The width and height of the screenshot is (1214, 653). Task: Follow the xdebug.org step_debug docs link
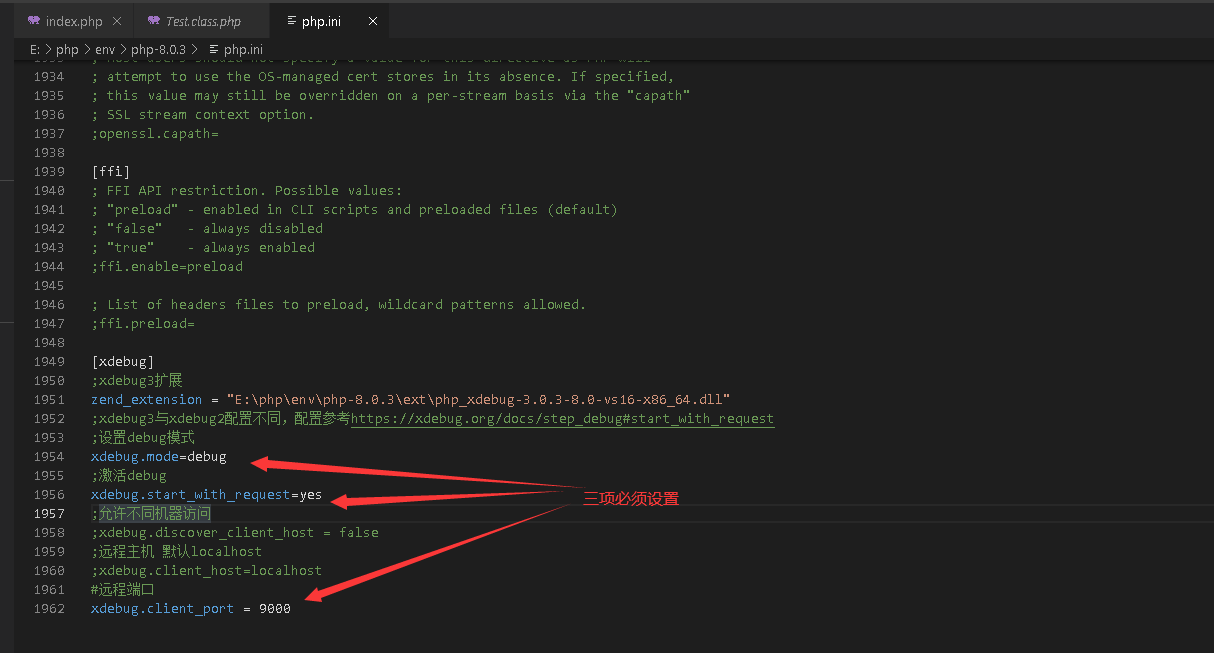coord(562,419)
